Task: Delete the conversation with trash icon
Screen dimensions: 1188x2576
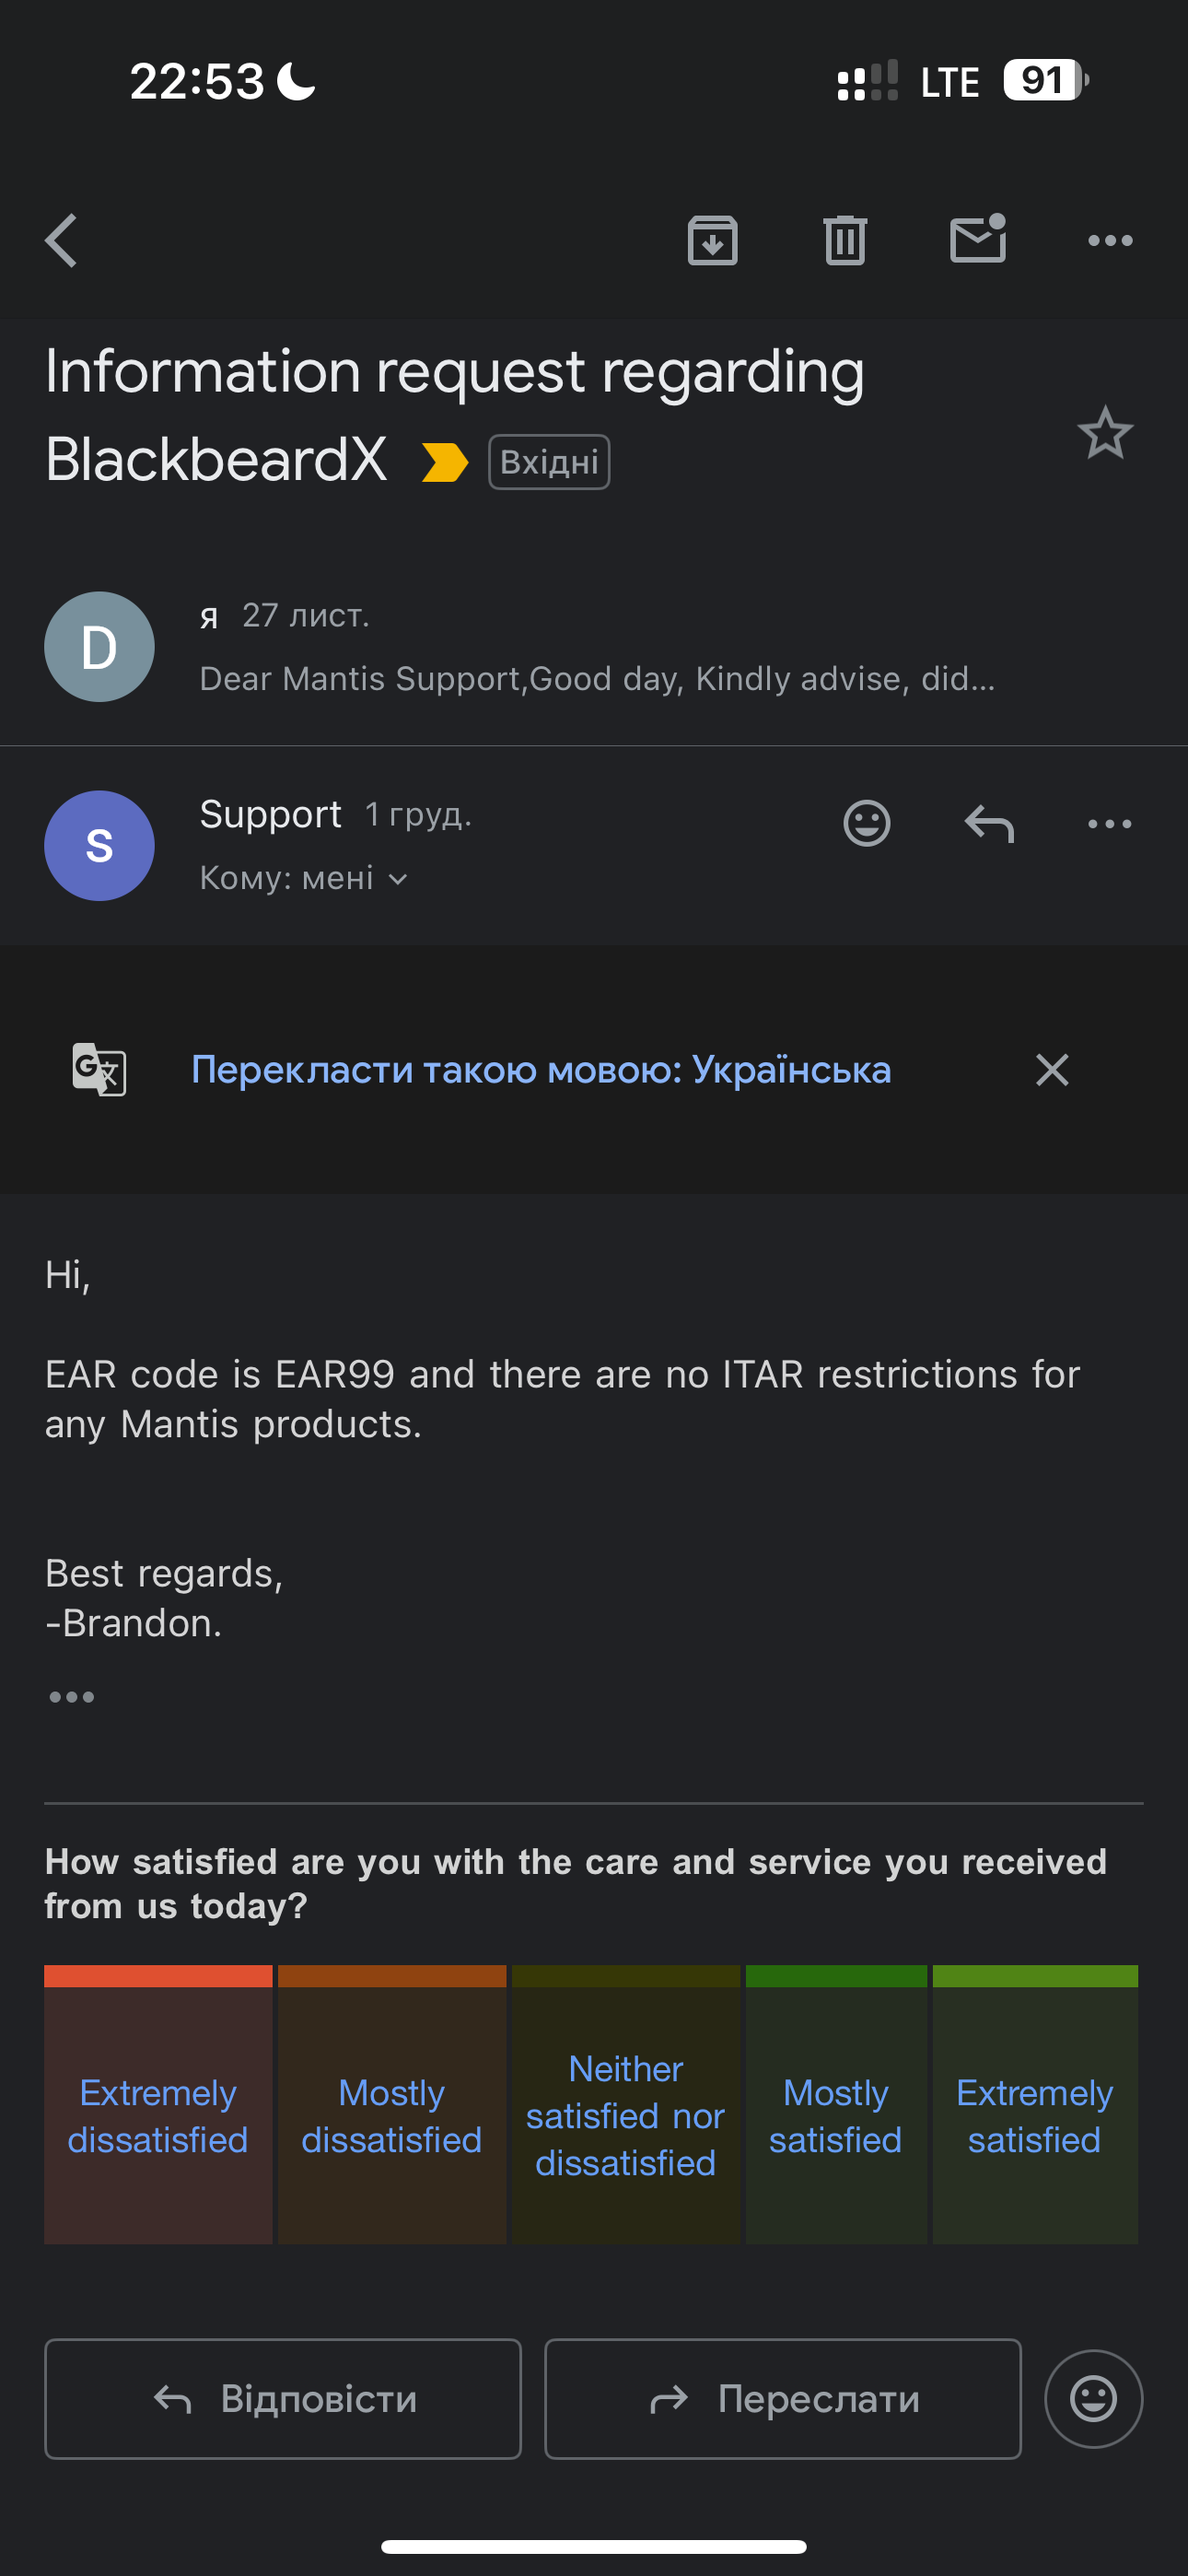Action: coord(845,241)
